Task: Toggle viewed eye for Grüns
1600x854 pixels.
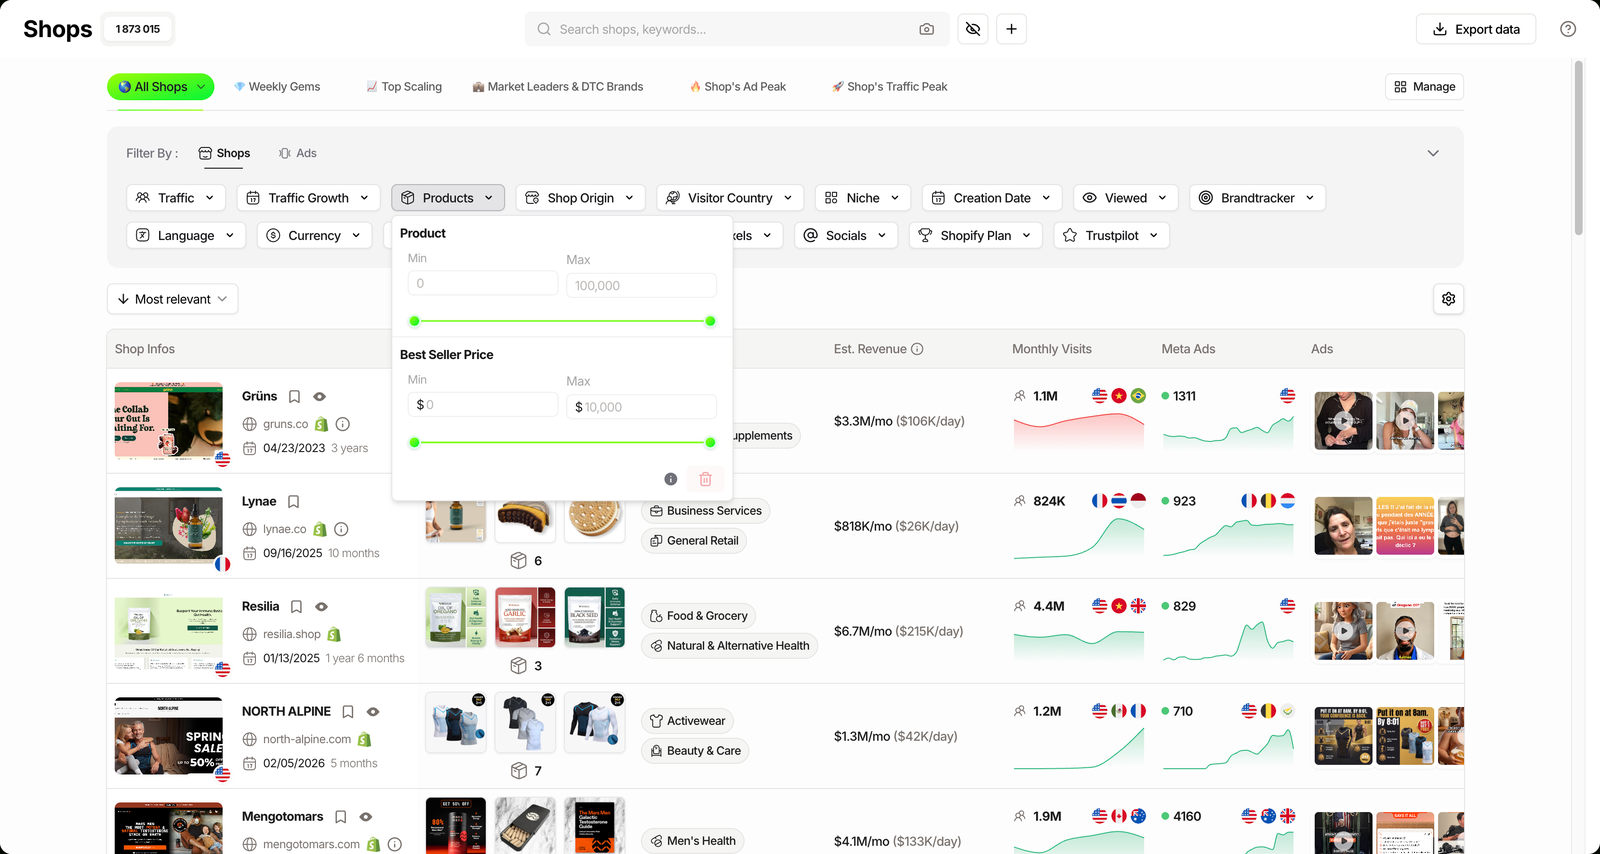Action: point(320,396)
